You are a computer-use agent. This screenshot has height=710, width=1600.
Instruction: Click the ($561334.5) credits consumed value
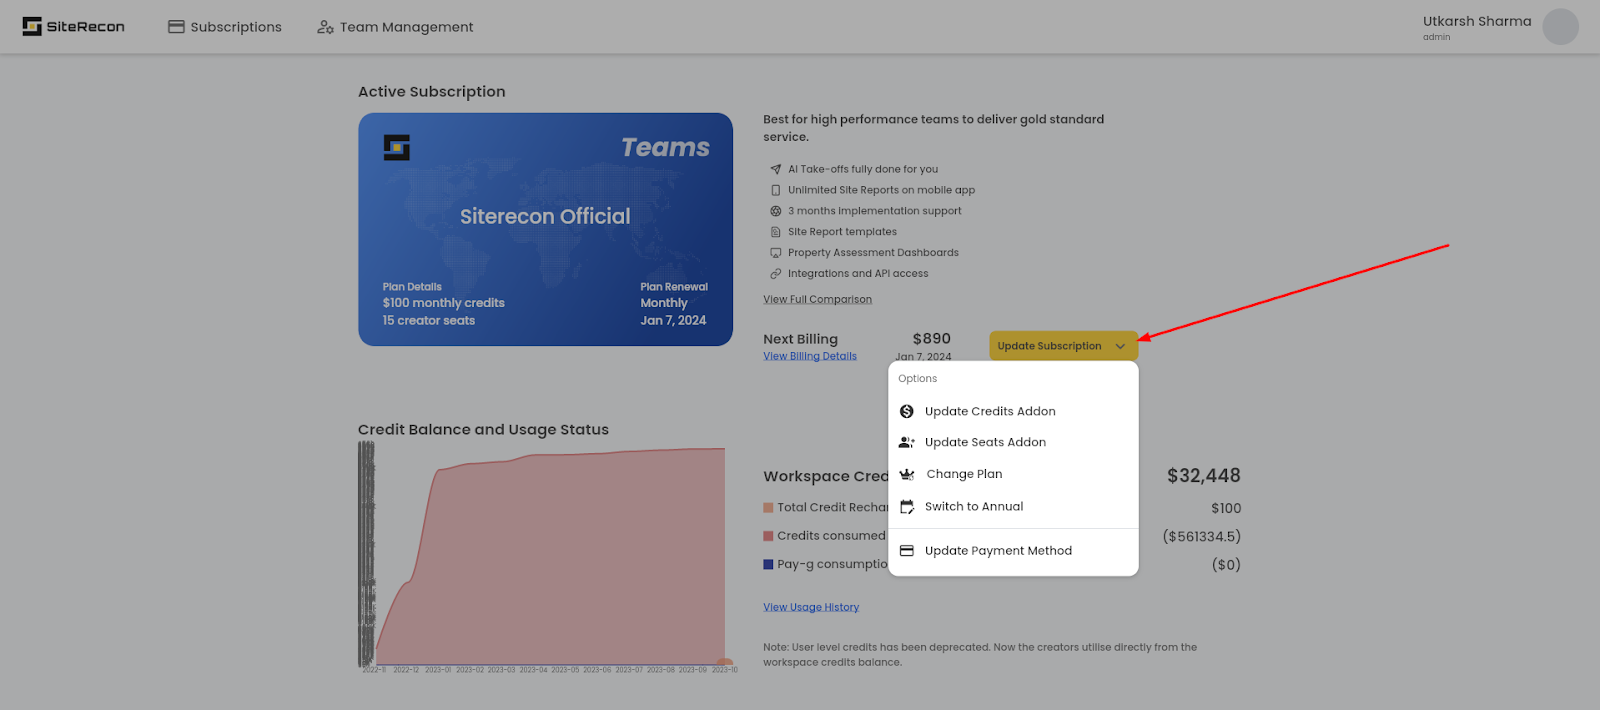[x=1201, y=537]
